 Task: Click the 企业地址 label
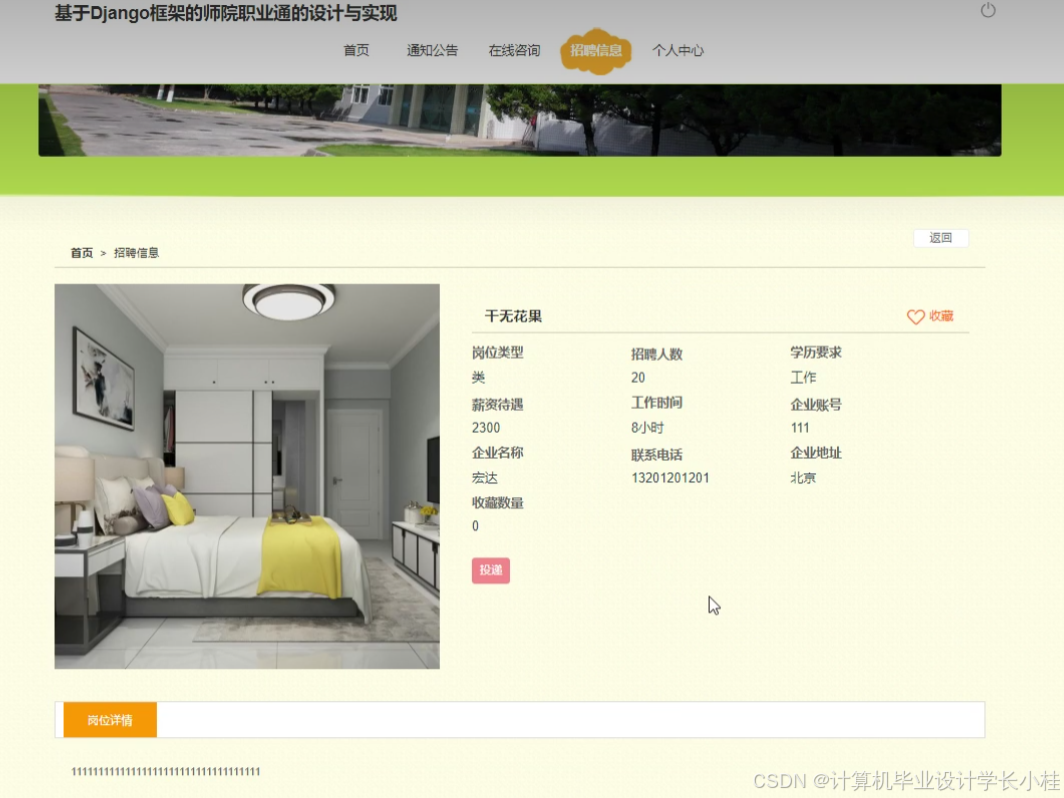click(x=816, y=453)
